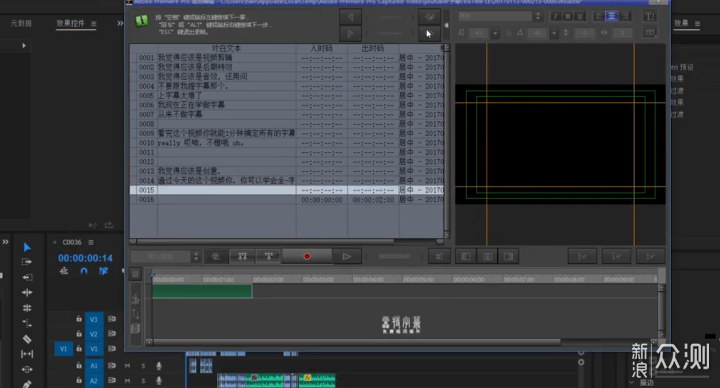
Task: Mute audio track A1
Action: [x=127, y=366]
